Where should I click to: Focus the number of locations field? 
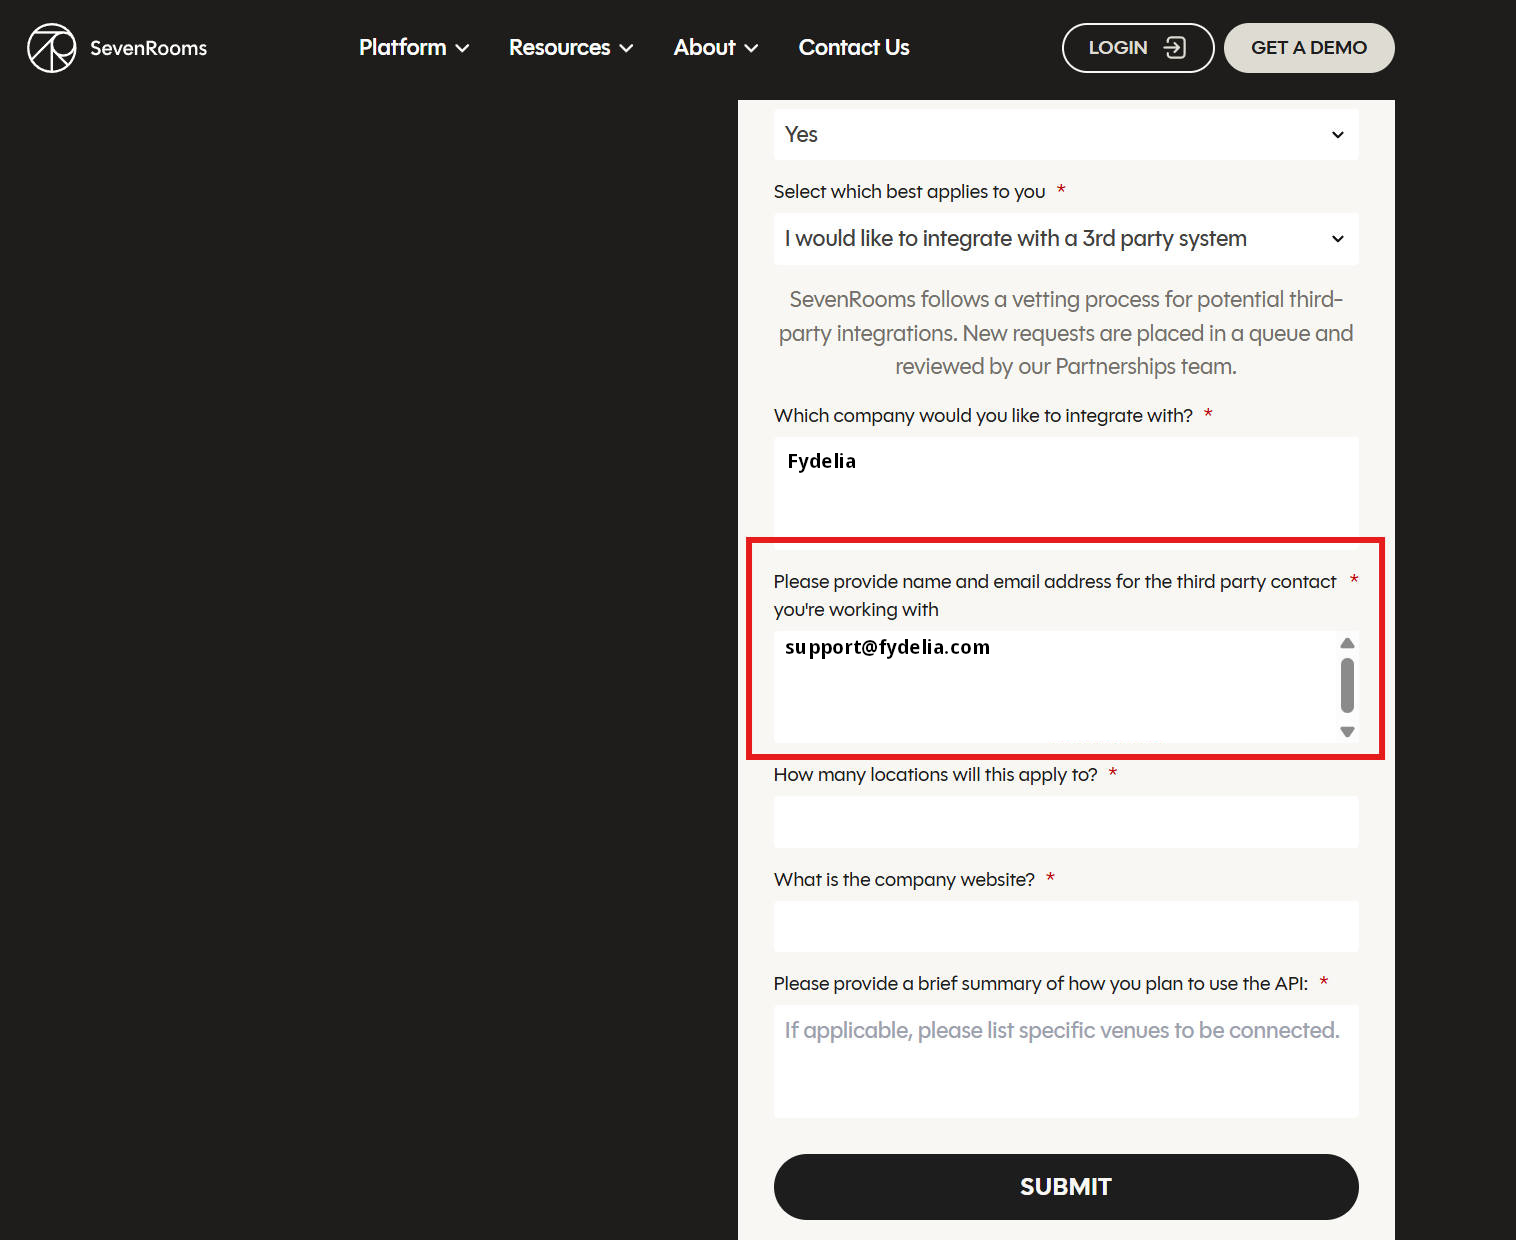(1065, 822)
